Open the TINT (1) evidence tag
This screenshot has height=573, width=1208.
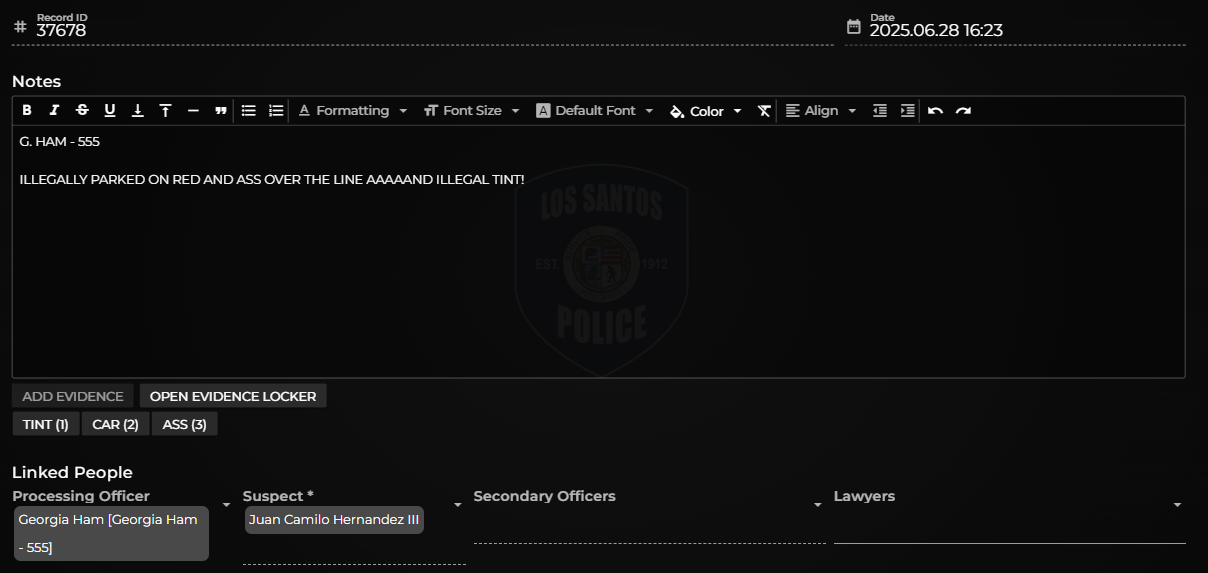point(46,424)
